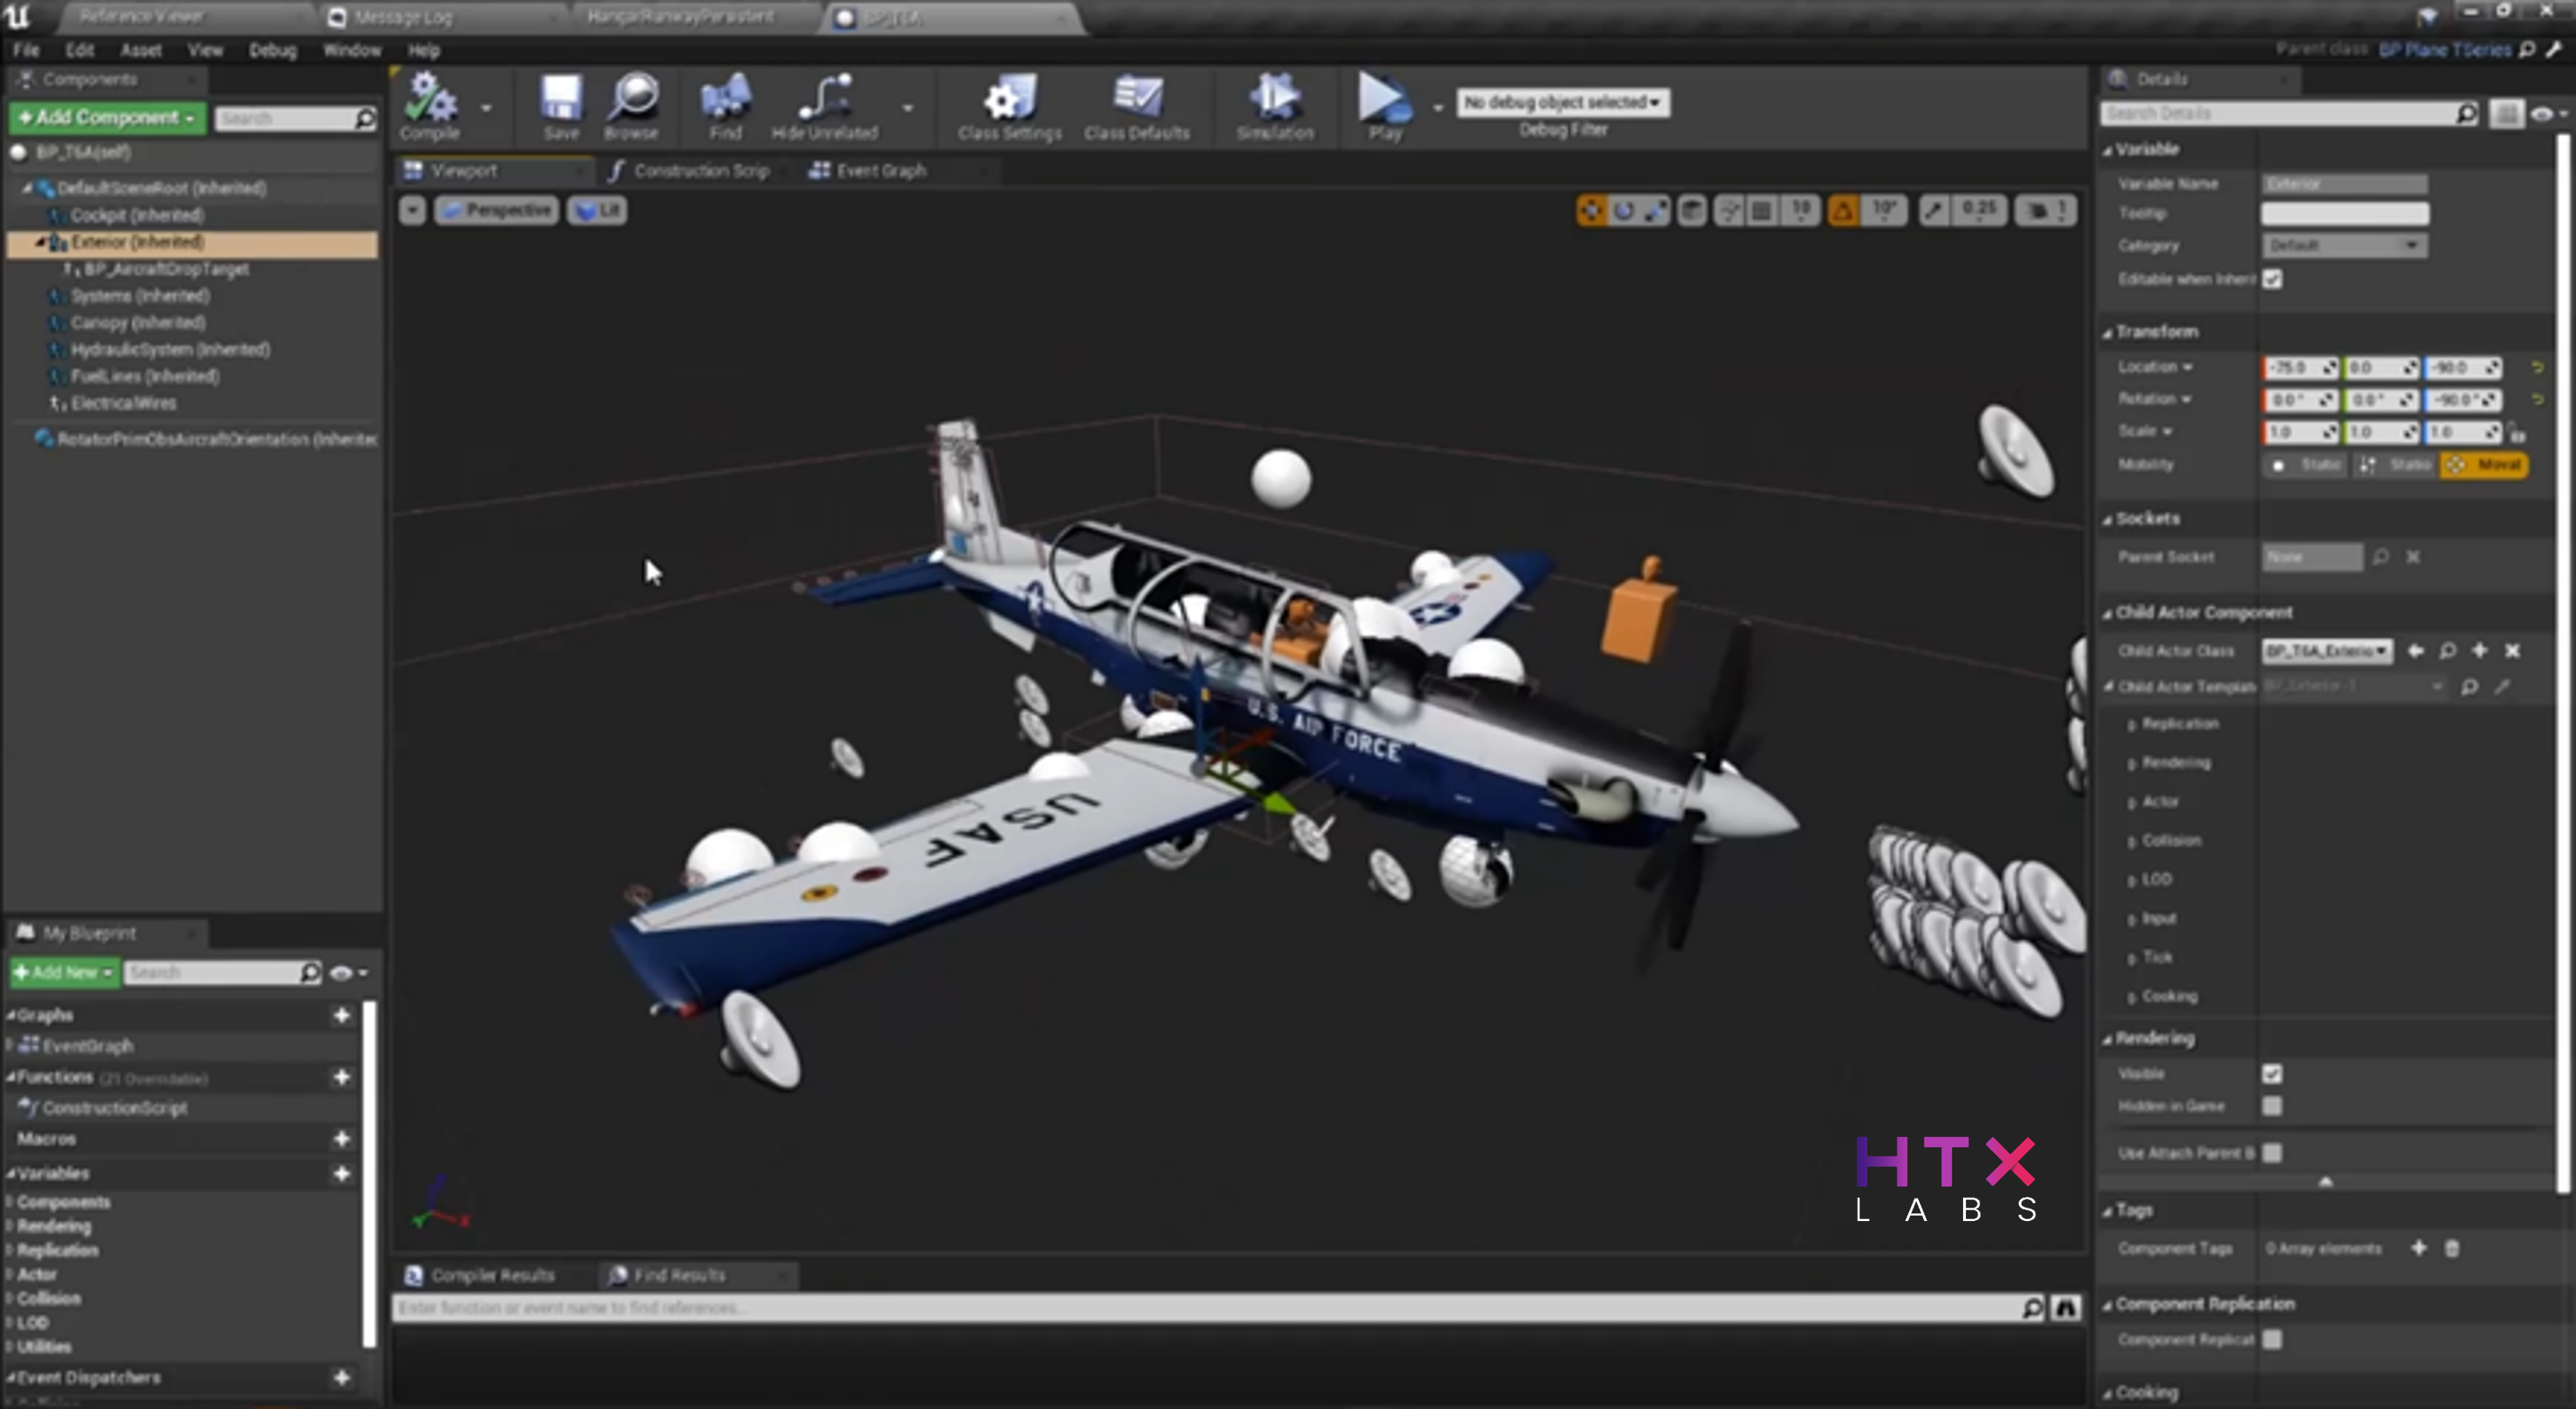Toggle Editable when Inherited checkbox
Screen dimensions: 2576x1409
(x=2272, y=279)
